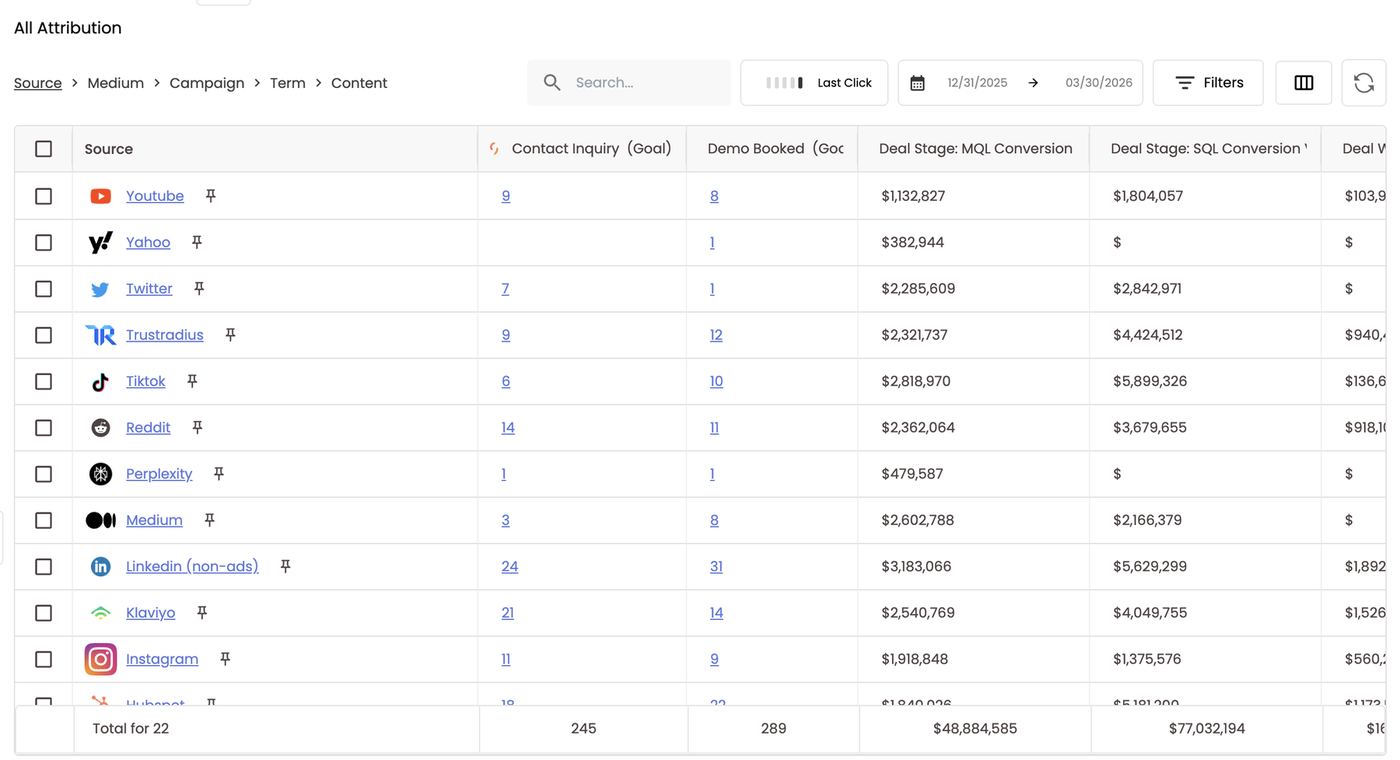The height and width of the screenshot is (760, 1400).
Task: Pin the Trustradius source row
Action: [x=230, y=335]
